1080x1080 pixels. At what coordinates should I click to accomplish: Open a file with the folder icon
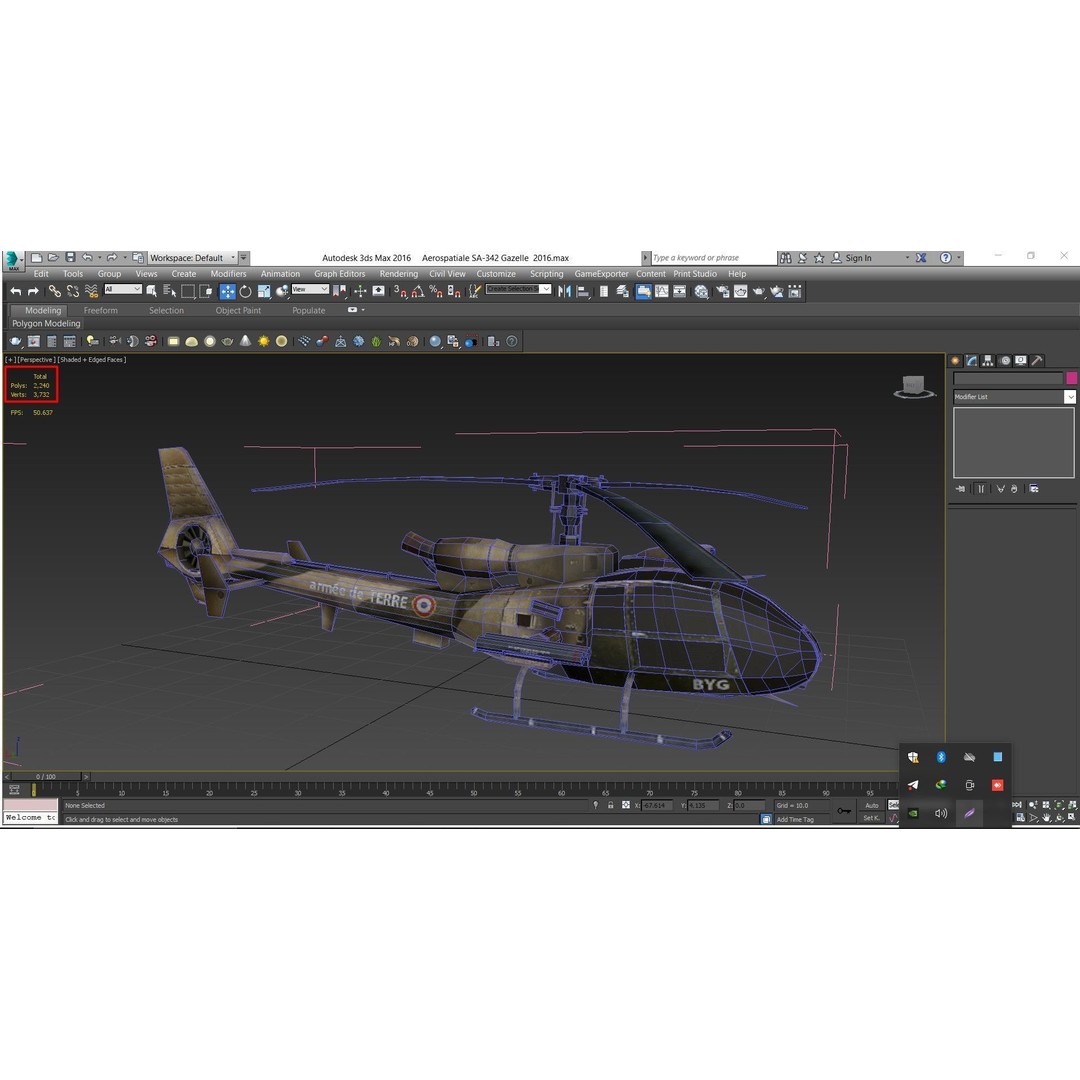[53, 258]
